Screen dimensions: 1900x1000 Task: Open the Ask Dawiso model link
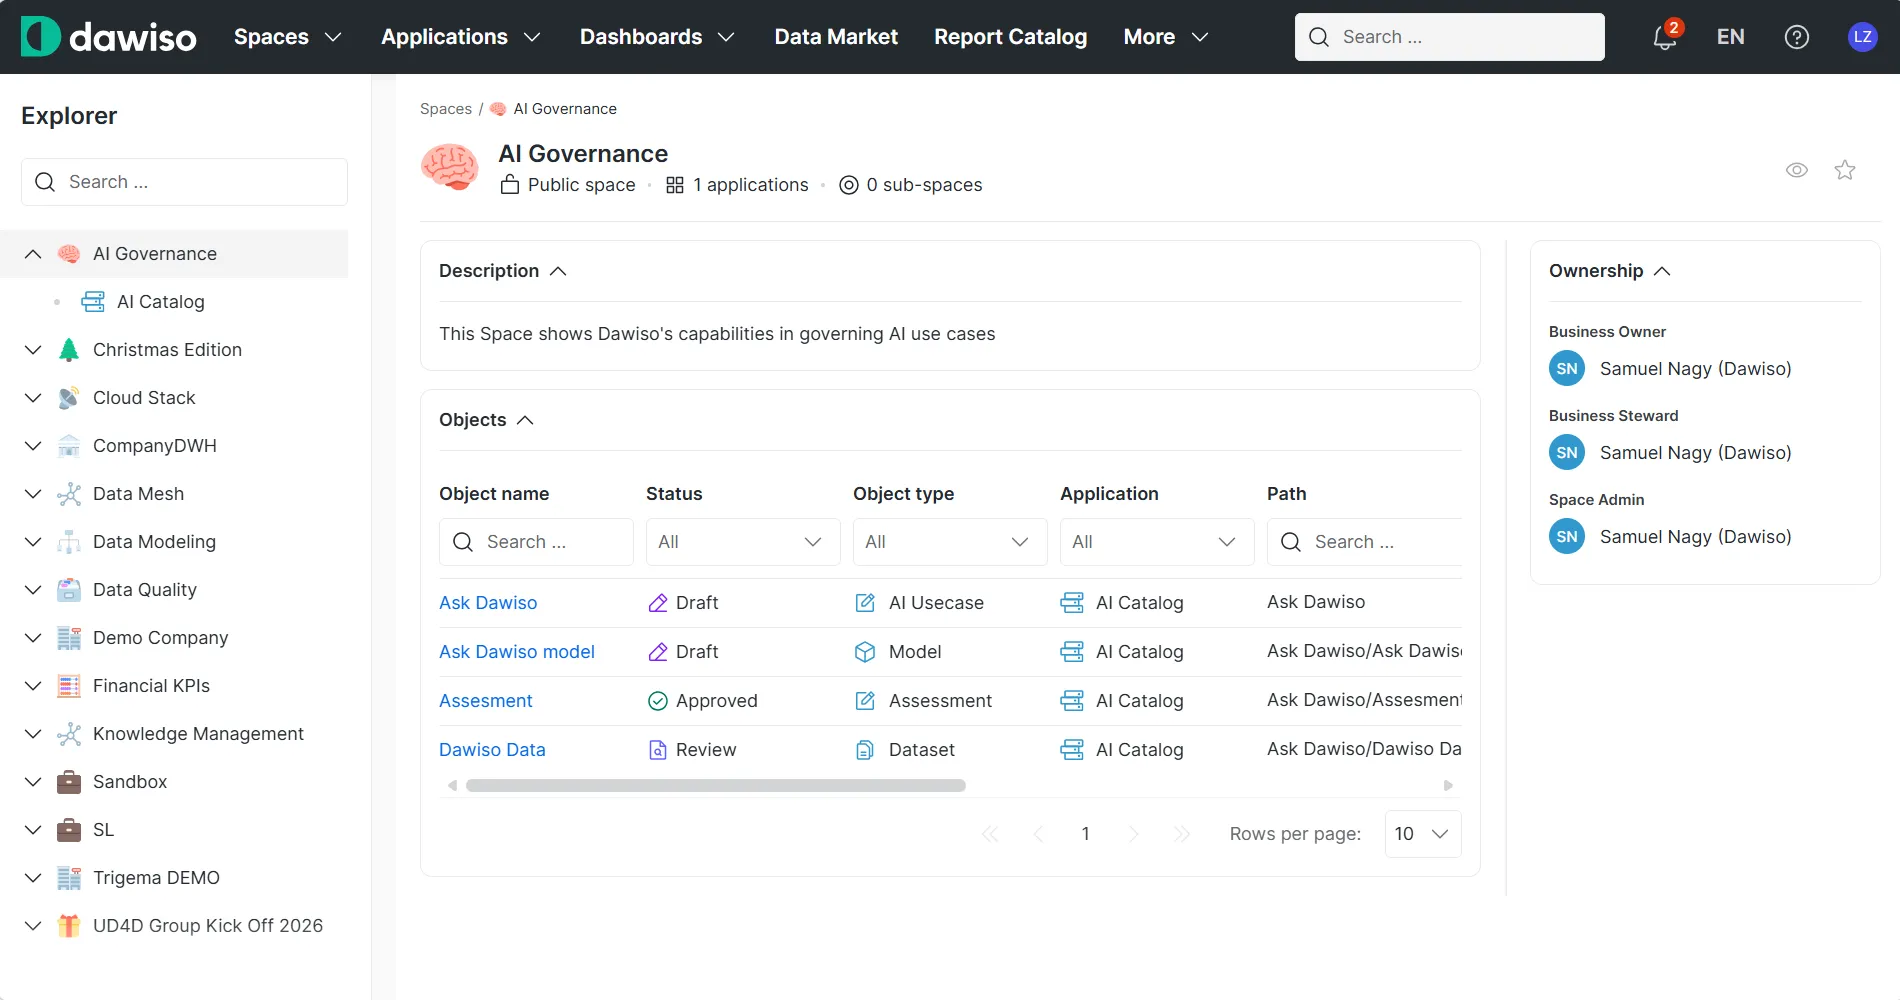tap(517, 652)
